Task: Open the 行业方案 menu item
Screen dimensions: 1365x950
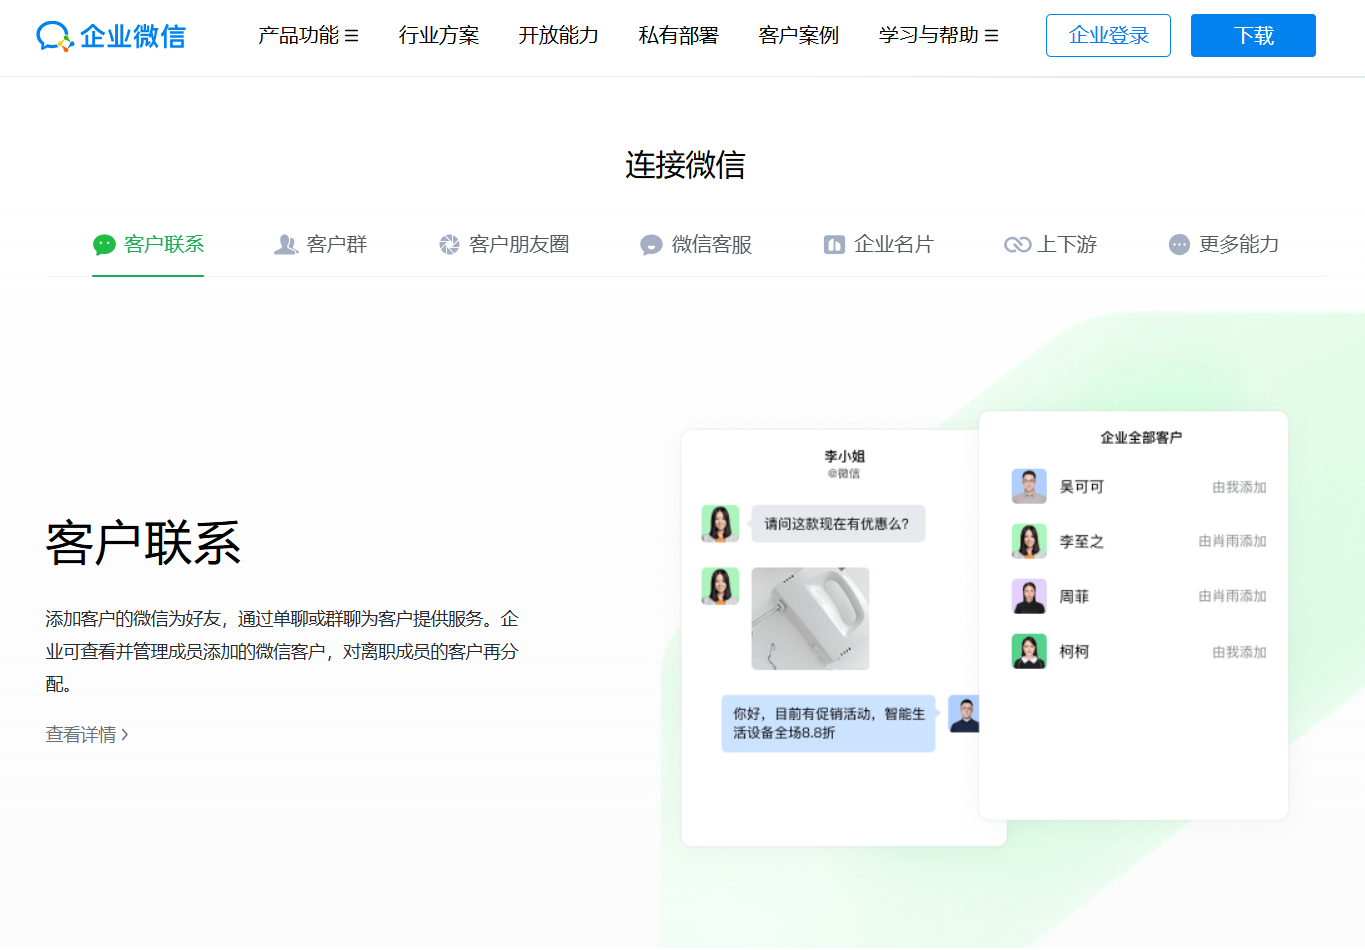Action: (x=438, y=35)
